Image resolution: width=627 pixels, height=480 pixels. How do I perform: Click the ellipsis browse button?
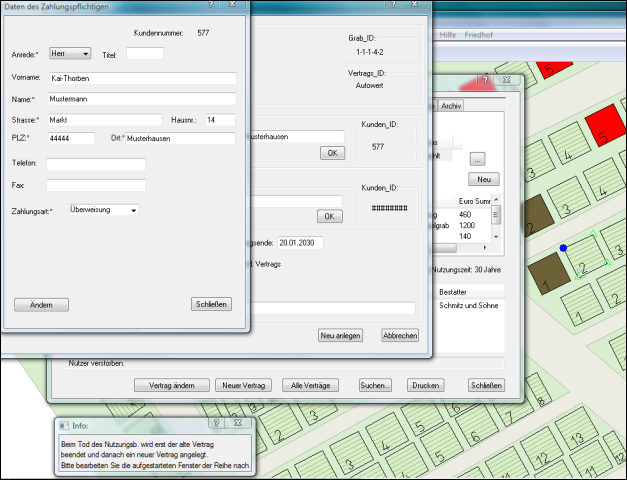(477, 159)
